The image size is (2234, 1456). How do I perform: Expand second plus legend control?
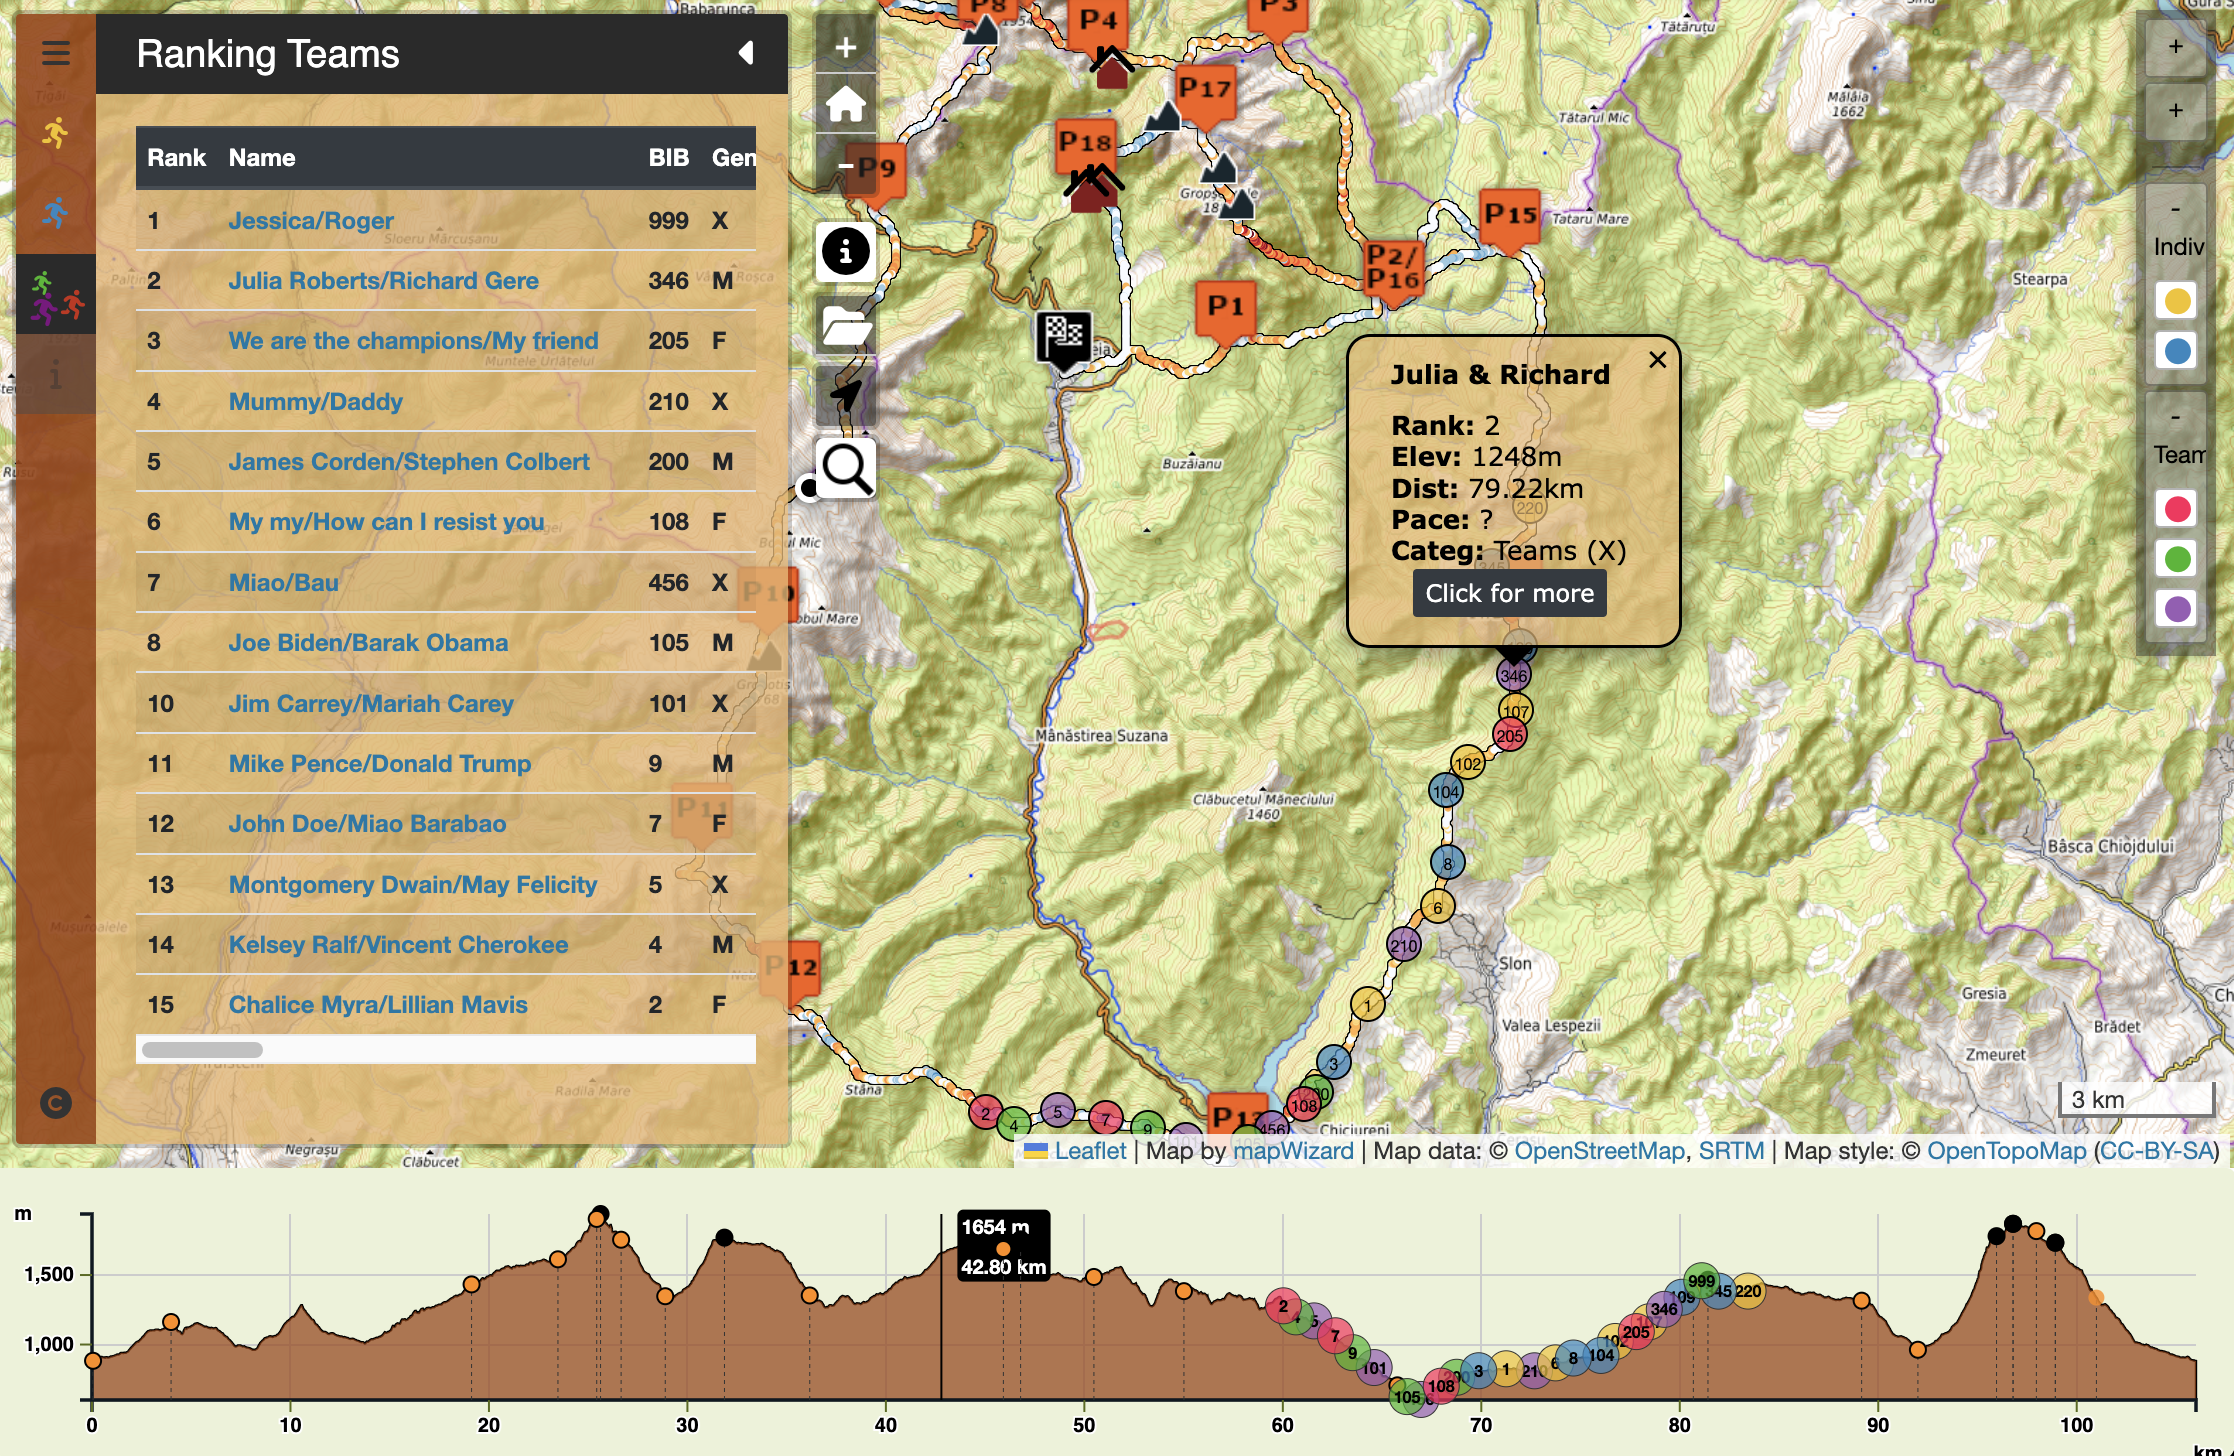pyautogui.click(x=2176, y=111)
